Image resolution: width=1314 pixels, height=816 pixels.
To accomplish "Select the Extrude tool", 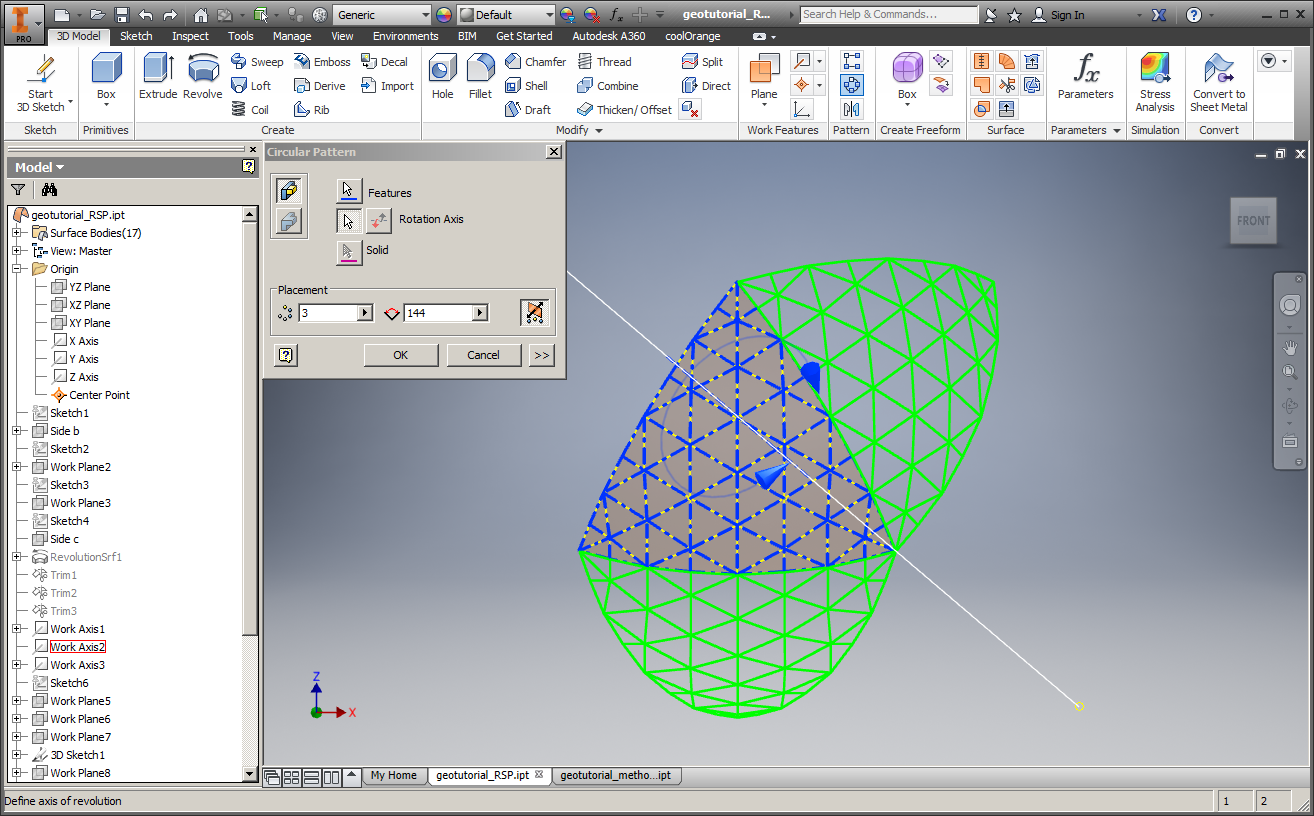I will click(x=158, y=77).
